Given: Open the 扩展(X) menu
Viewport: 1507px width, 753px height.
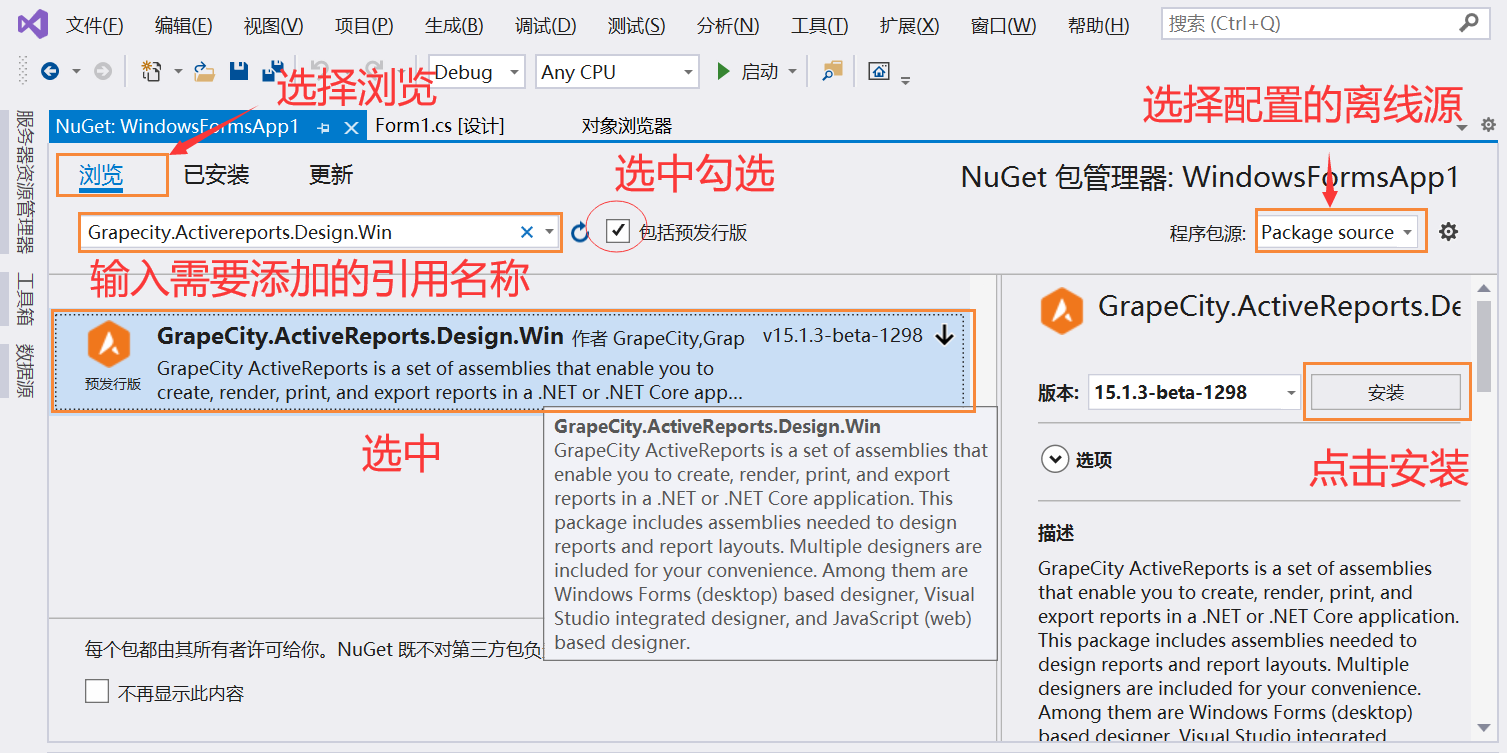Looking at the screenshot, I should pyautogui.click(x=909, y=25).
